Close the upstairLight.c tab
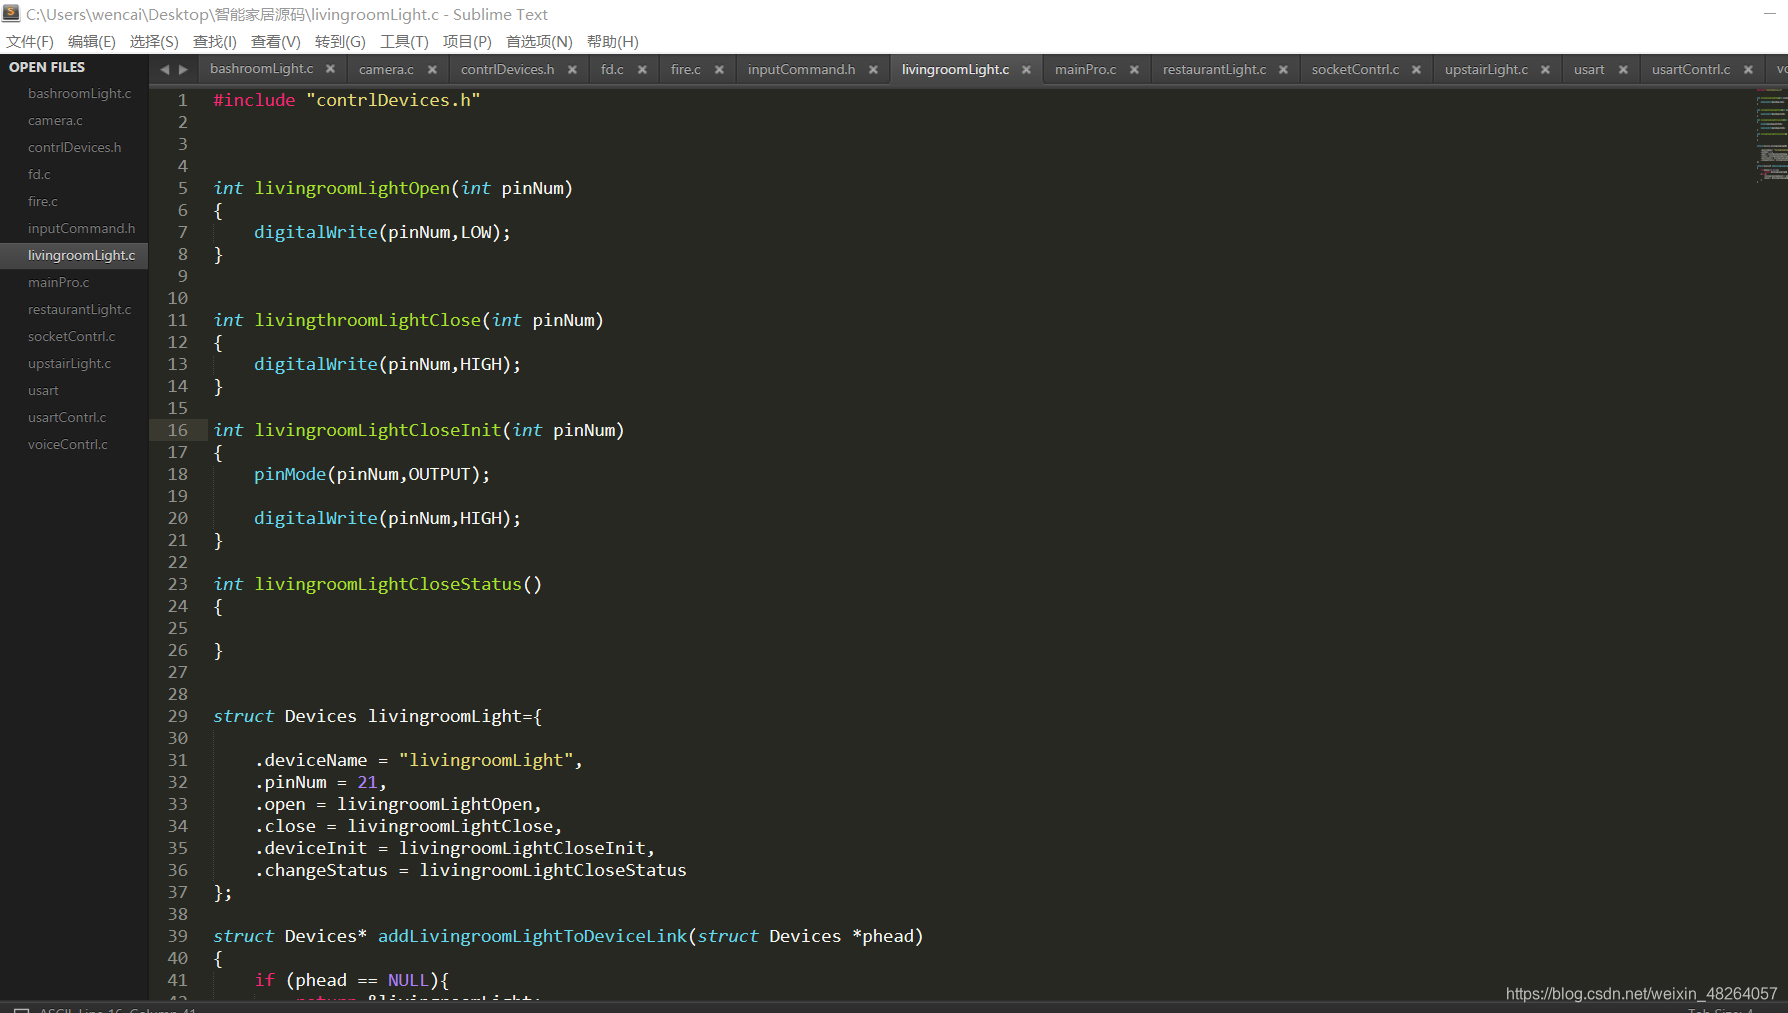The image size is (1788, 1013). click(1545, 69)
